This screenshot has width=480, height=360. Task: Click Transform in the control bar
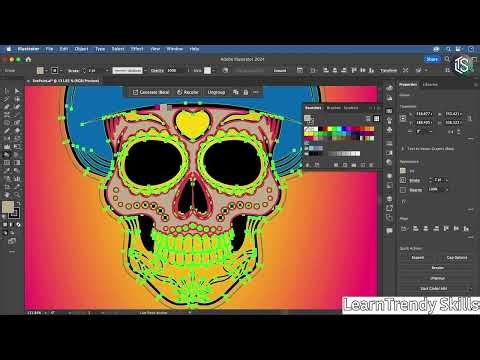click(x=389, y=71)
